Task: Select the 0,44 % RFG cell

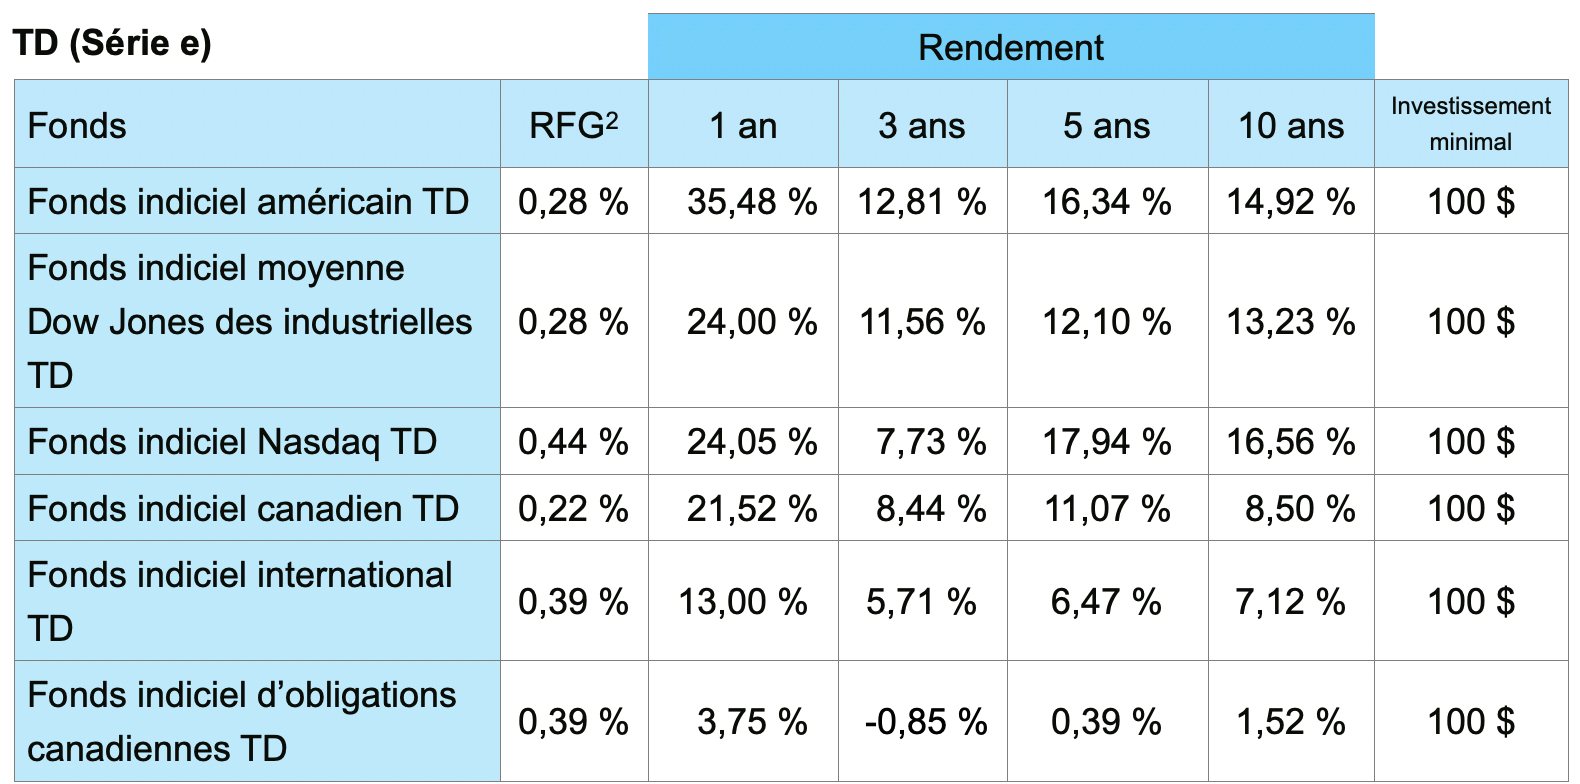Action: (573, 441)
